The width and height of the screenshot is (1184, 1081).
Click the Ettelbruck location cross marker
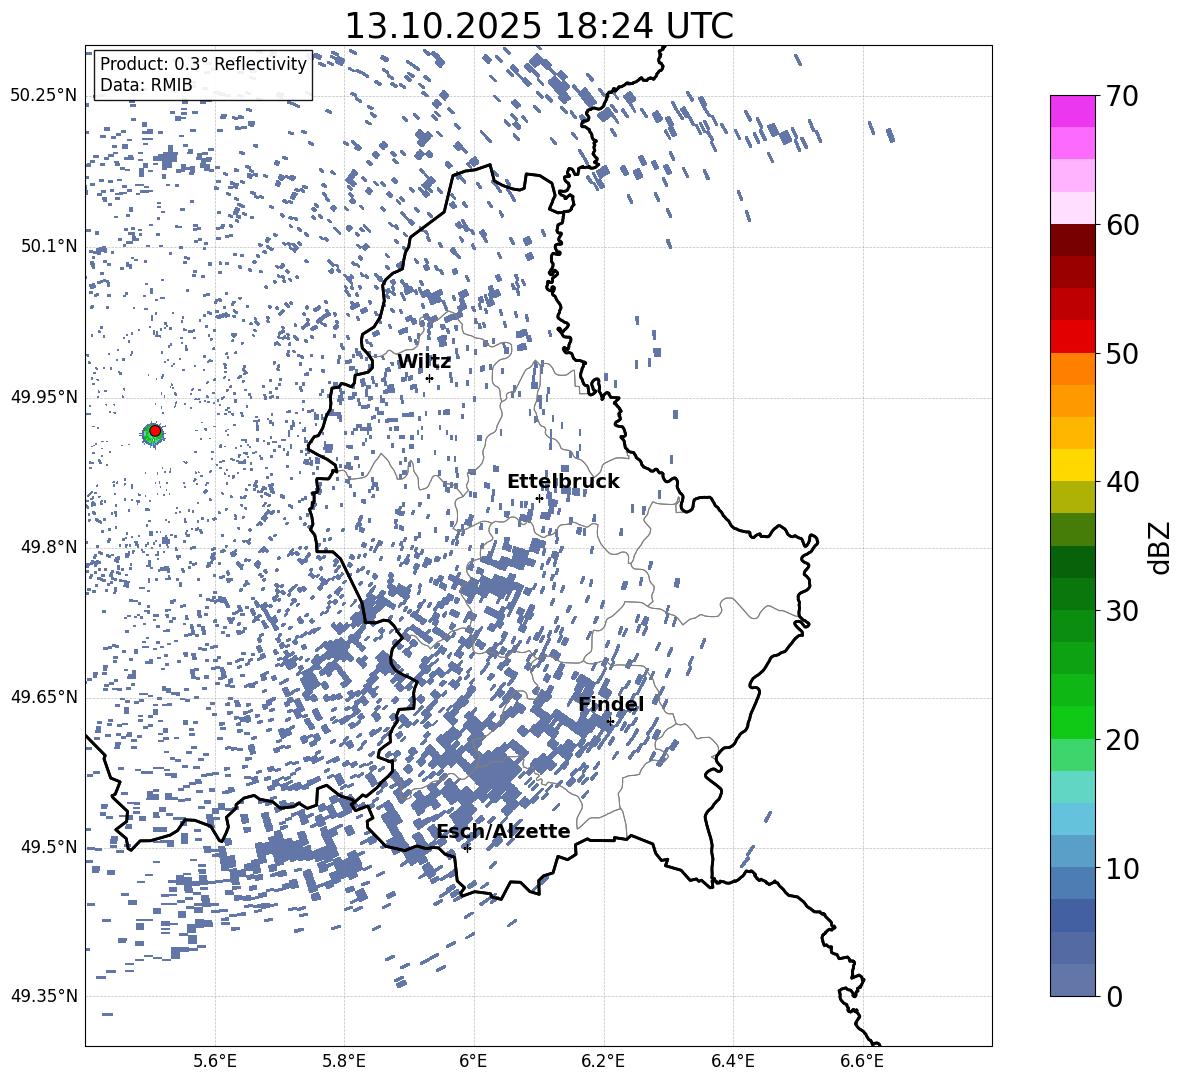pyautogui.click(x=539, y=498)
